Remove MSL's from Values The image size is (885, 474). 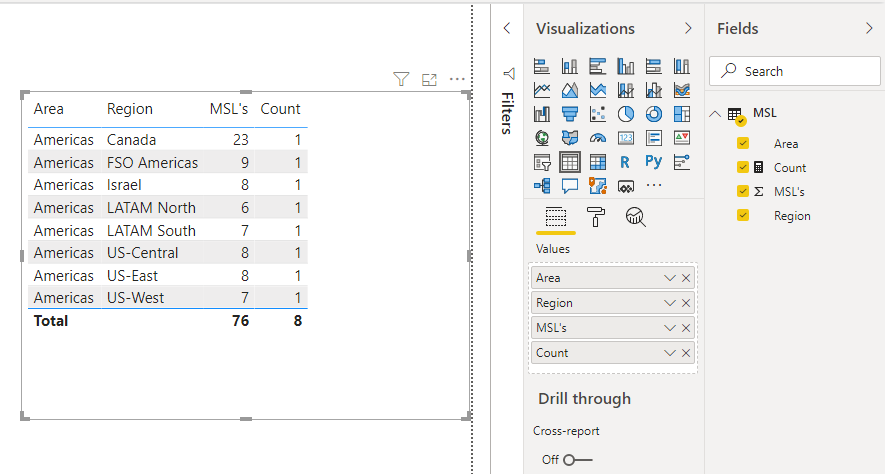686,328
